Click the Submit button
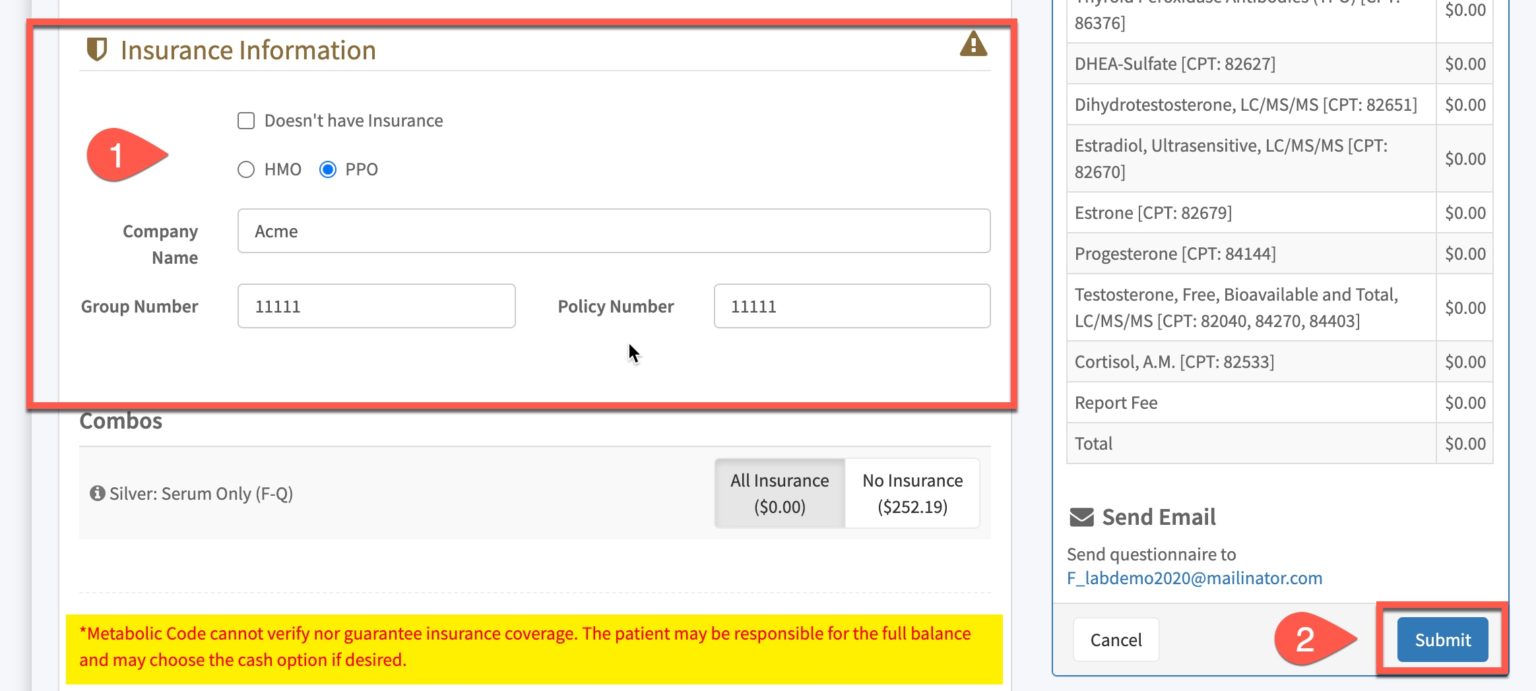This screenshot has width=1536, height=691. tap(1441, 639)
